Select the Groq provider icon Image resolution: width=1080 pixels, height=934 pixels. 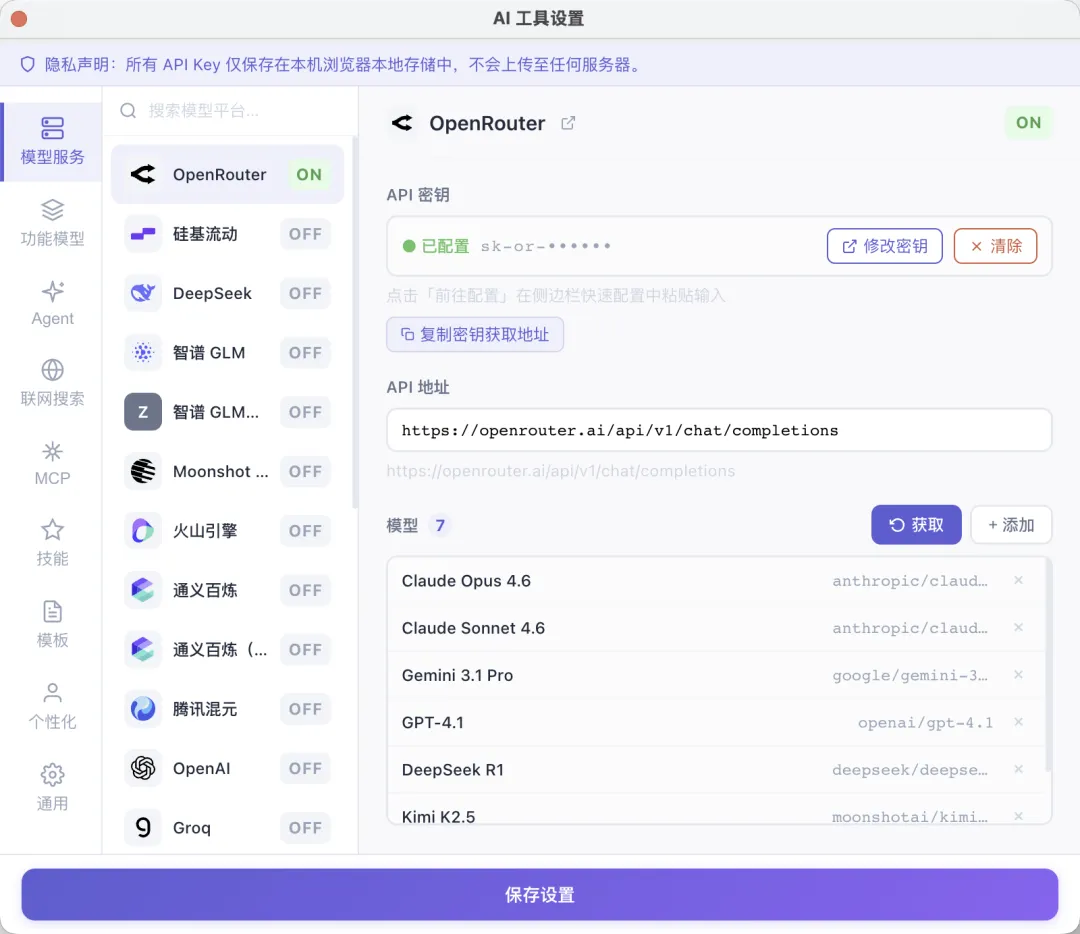point(143,827)
